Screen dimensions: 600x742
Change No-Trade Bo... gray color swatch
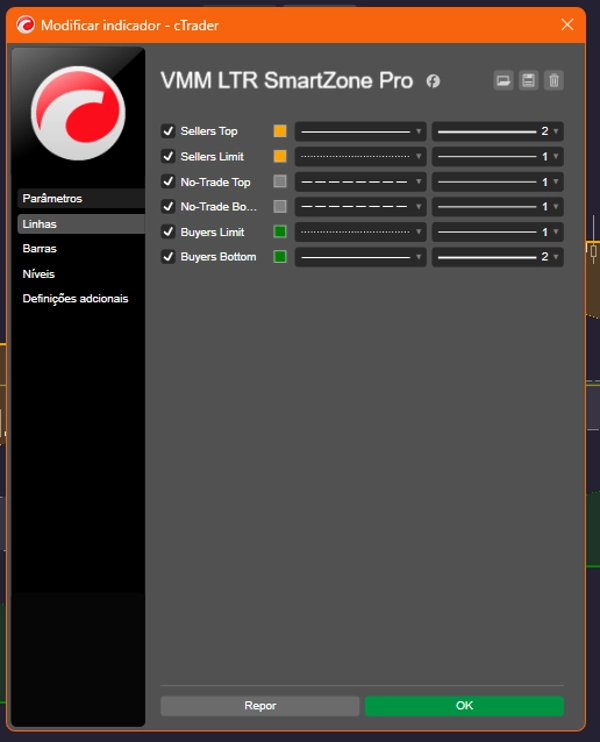click(280, 206)
